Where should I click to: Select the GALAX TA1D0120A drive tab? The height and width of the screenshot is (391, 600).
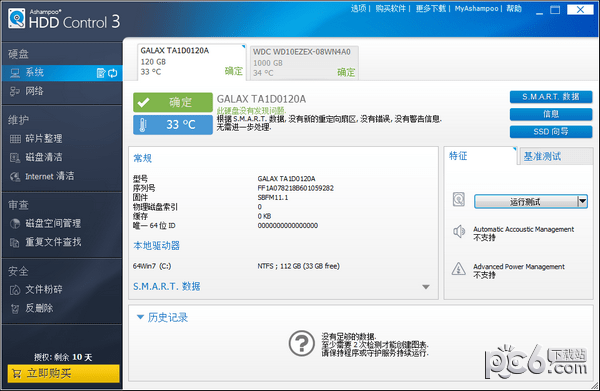click(x=191, y=62)
